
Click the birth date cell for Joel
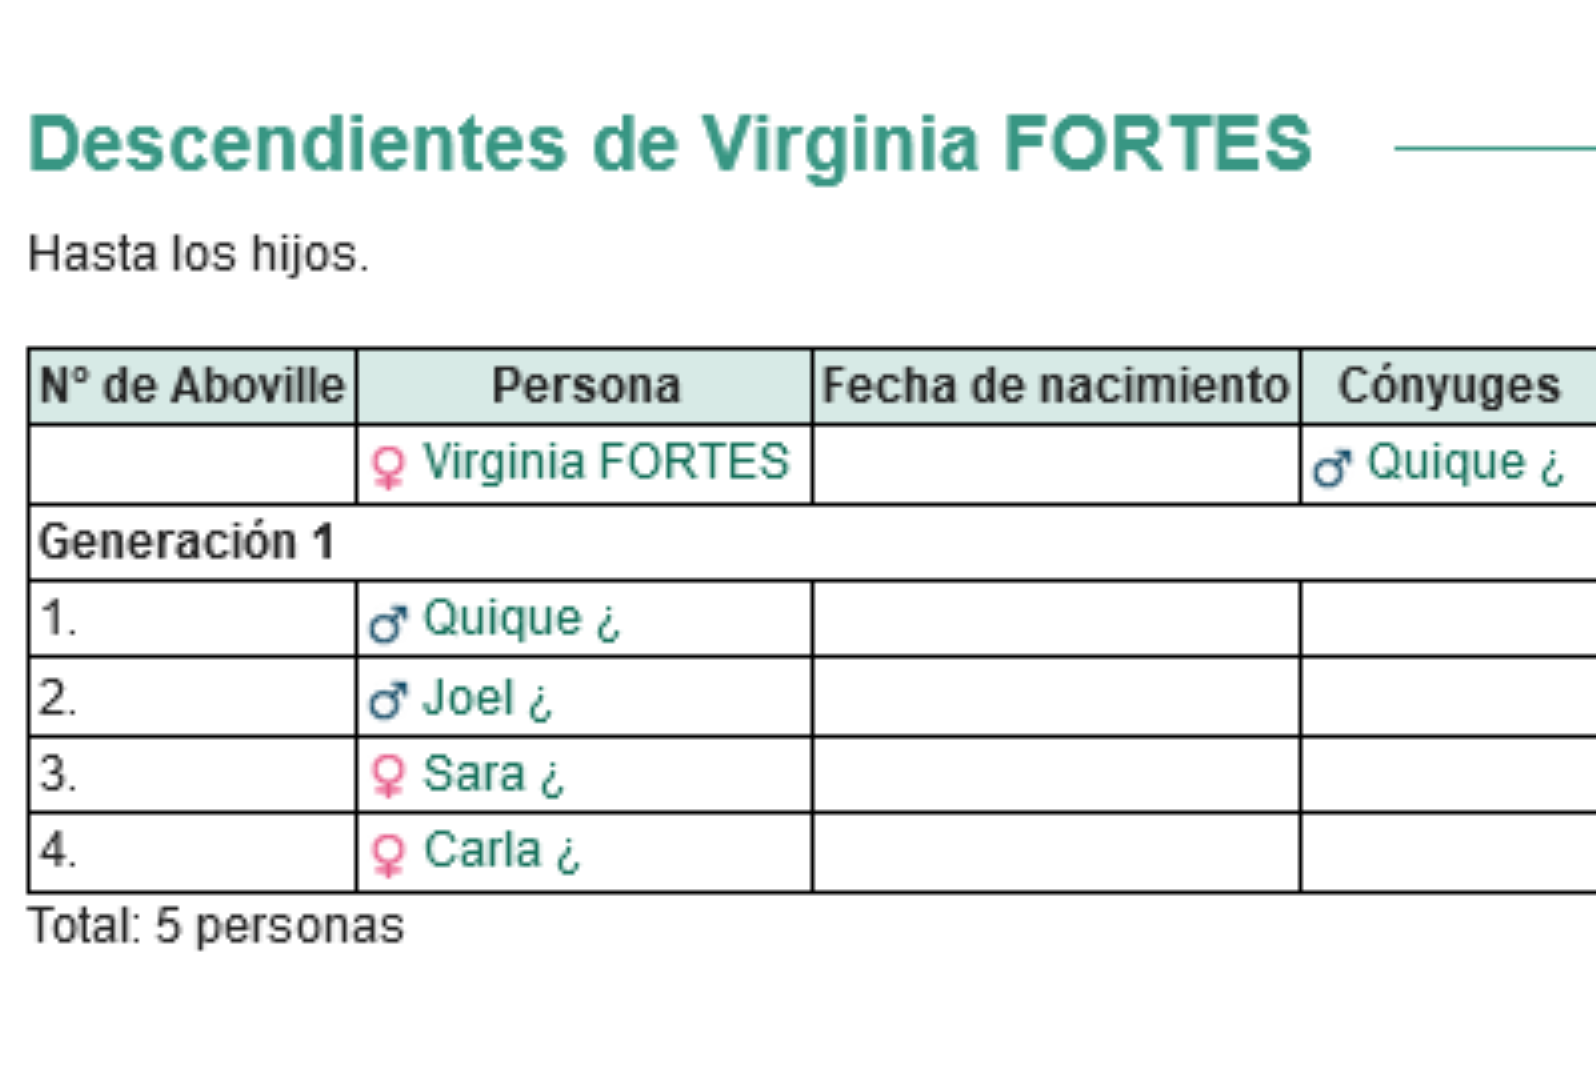pos(1056,697)
